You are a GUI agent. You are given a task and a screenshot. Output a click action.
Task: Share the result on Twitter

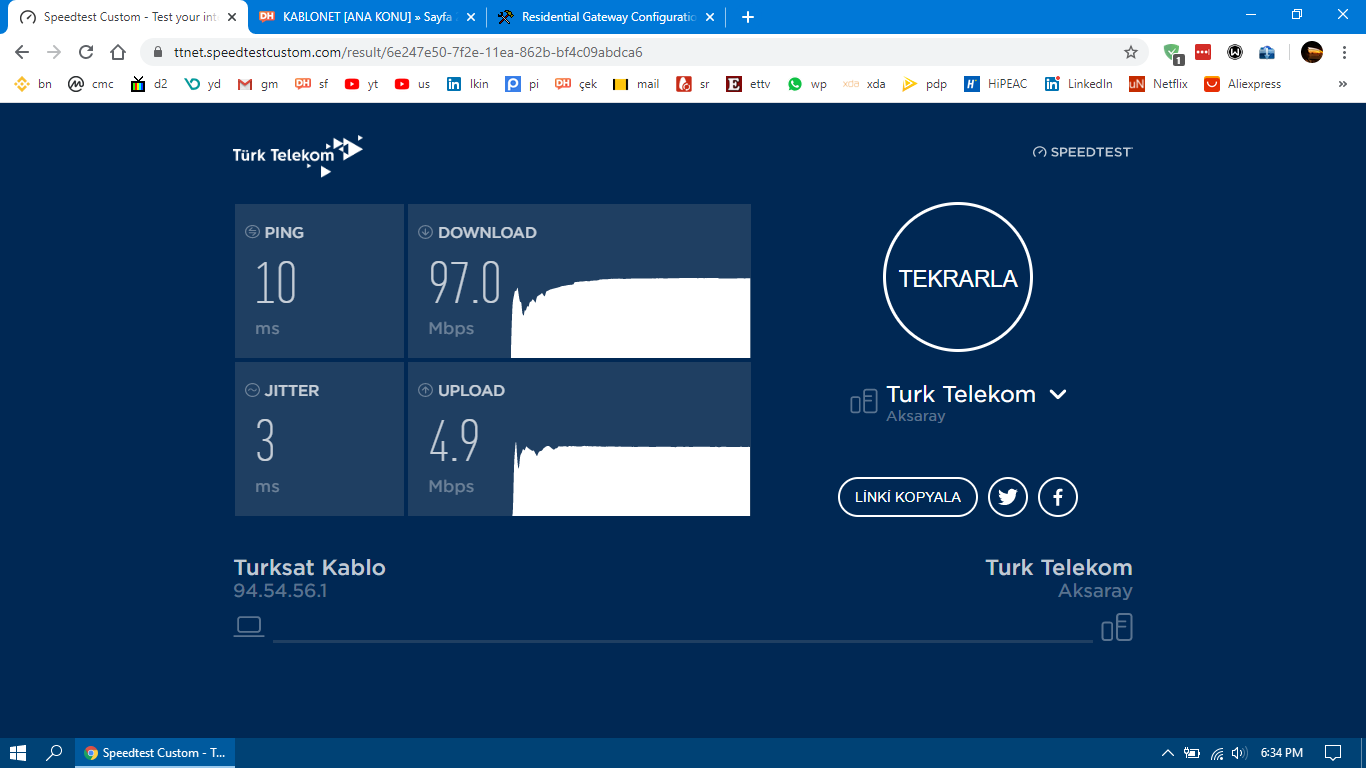coord(1007,497)
